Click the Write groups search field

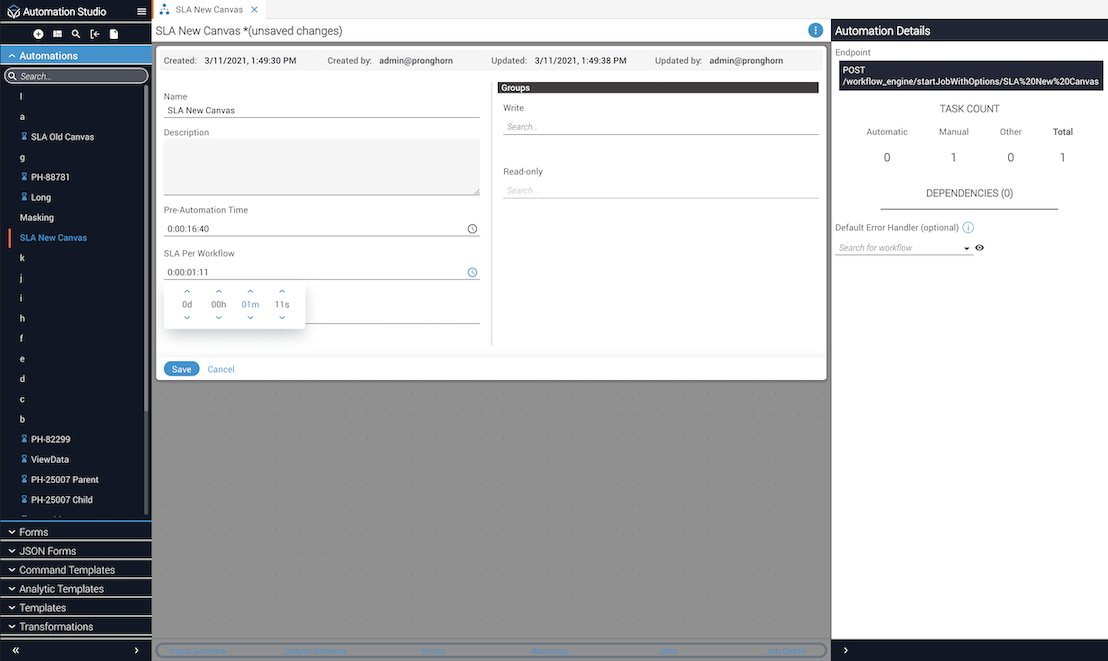(x=660, y=127)
